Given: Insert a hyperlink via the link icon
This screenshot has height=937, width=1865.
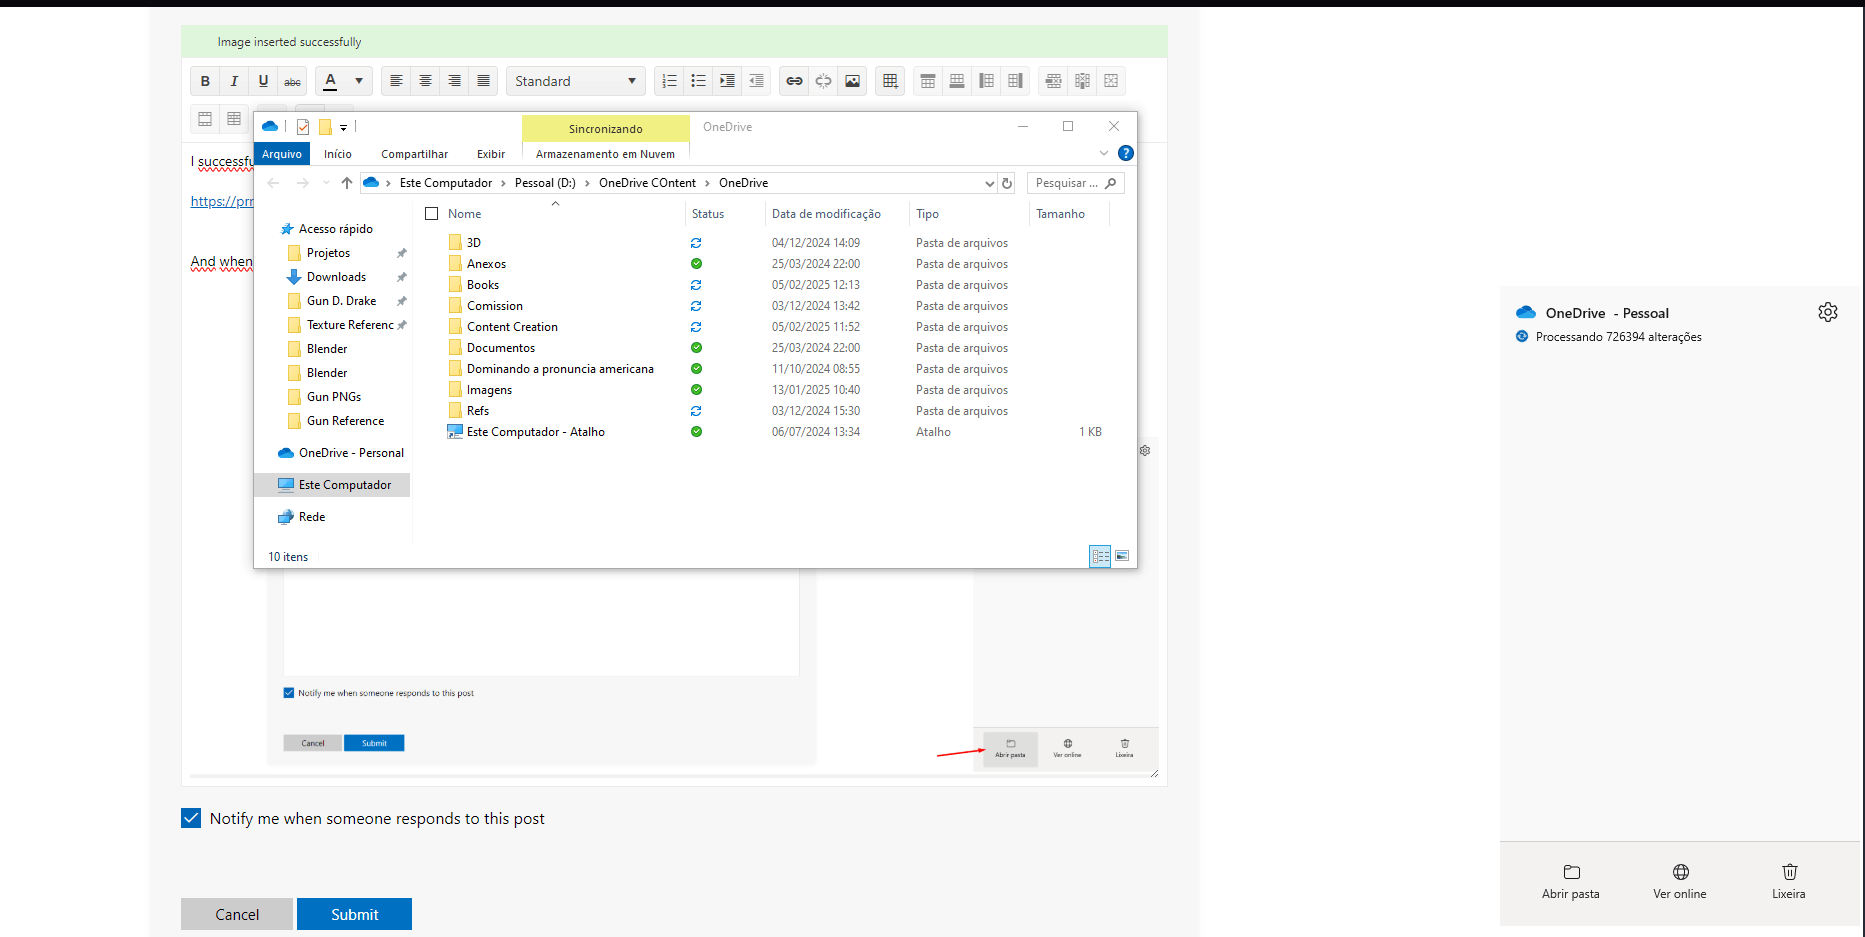Looking at the screenshot, I should pos(794,81).
